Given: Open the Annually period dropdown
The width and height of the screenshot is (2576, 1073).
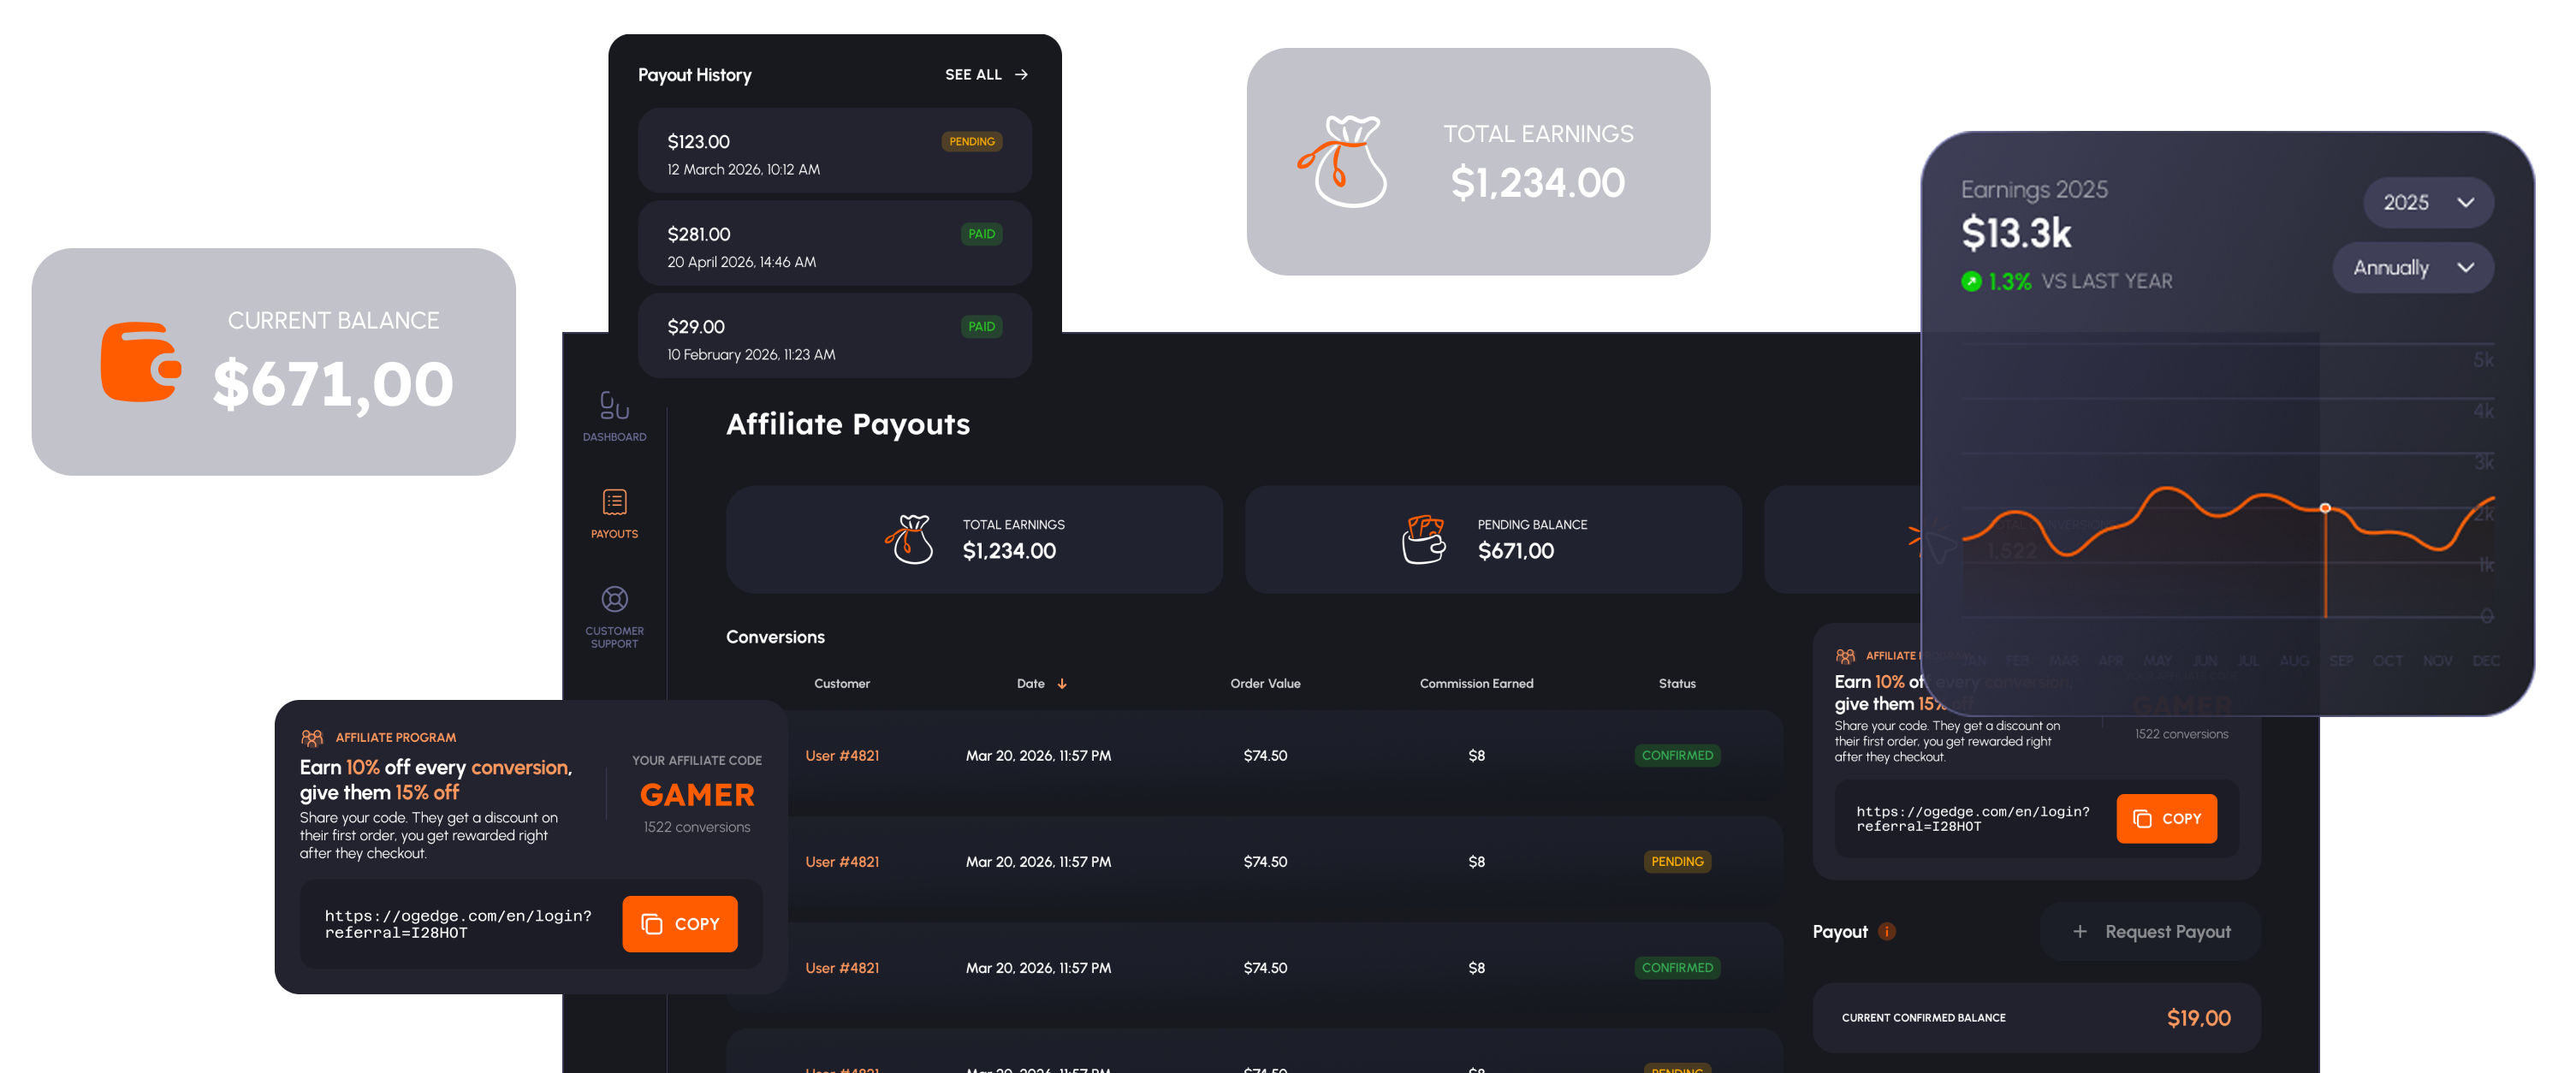Looking at the screenshot, I should pos(2413,268).
